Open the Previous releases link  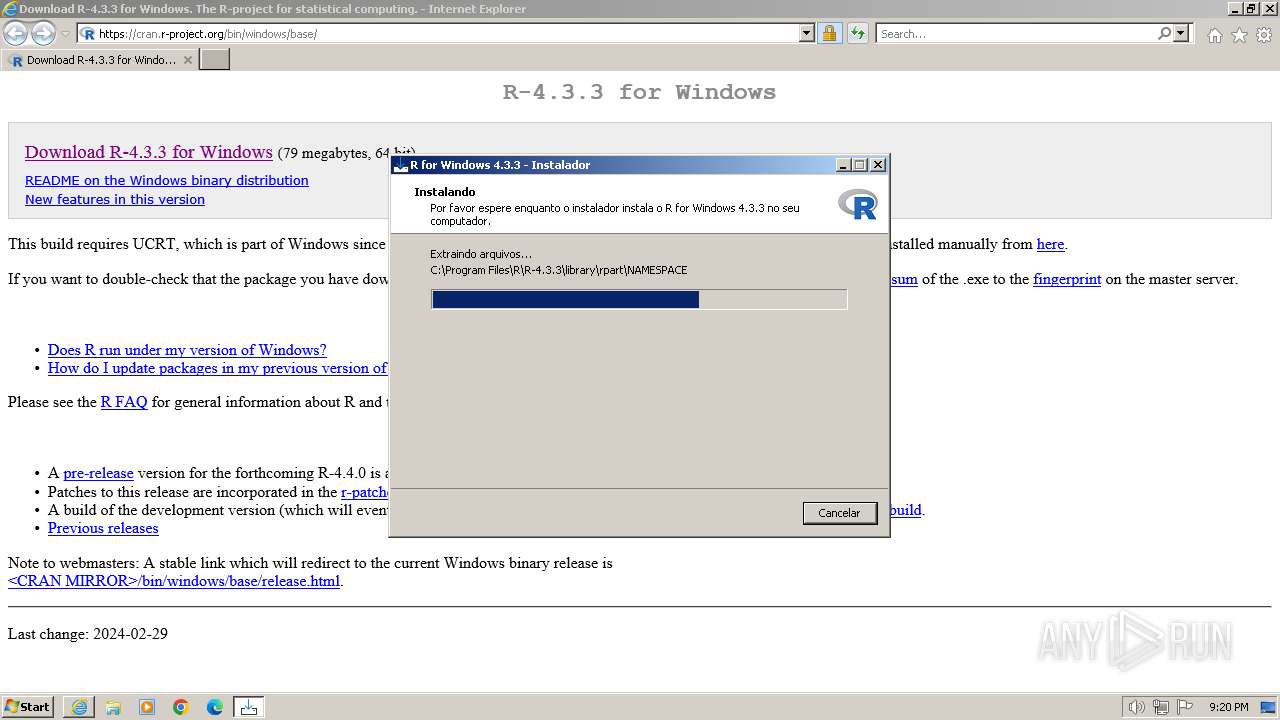103,528
